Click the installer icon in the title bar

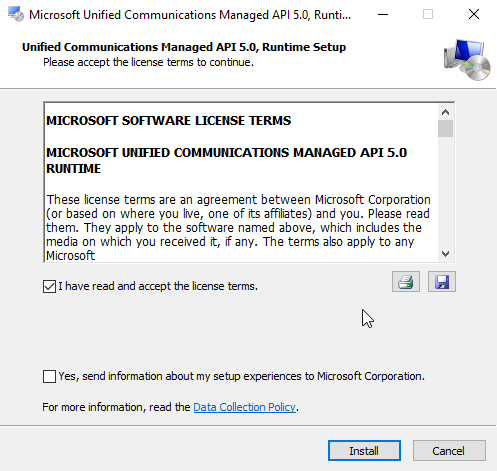[x=16, y=14]
